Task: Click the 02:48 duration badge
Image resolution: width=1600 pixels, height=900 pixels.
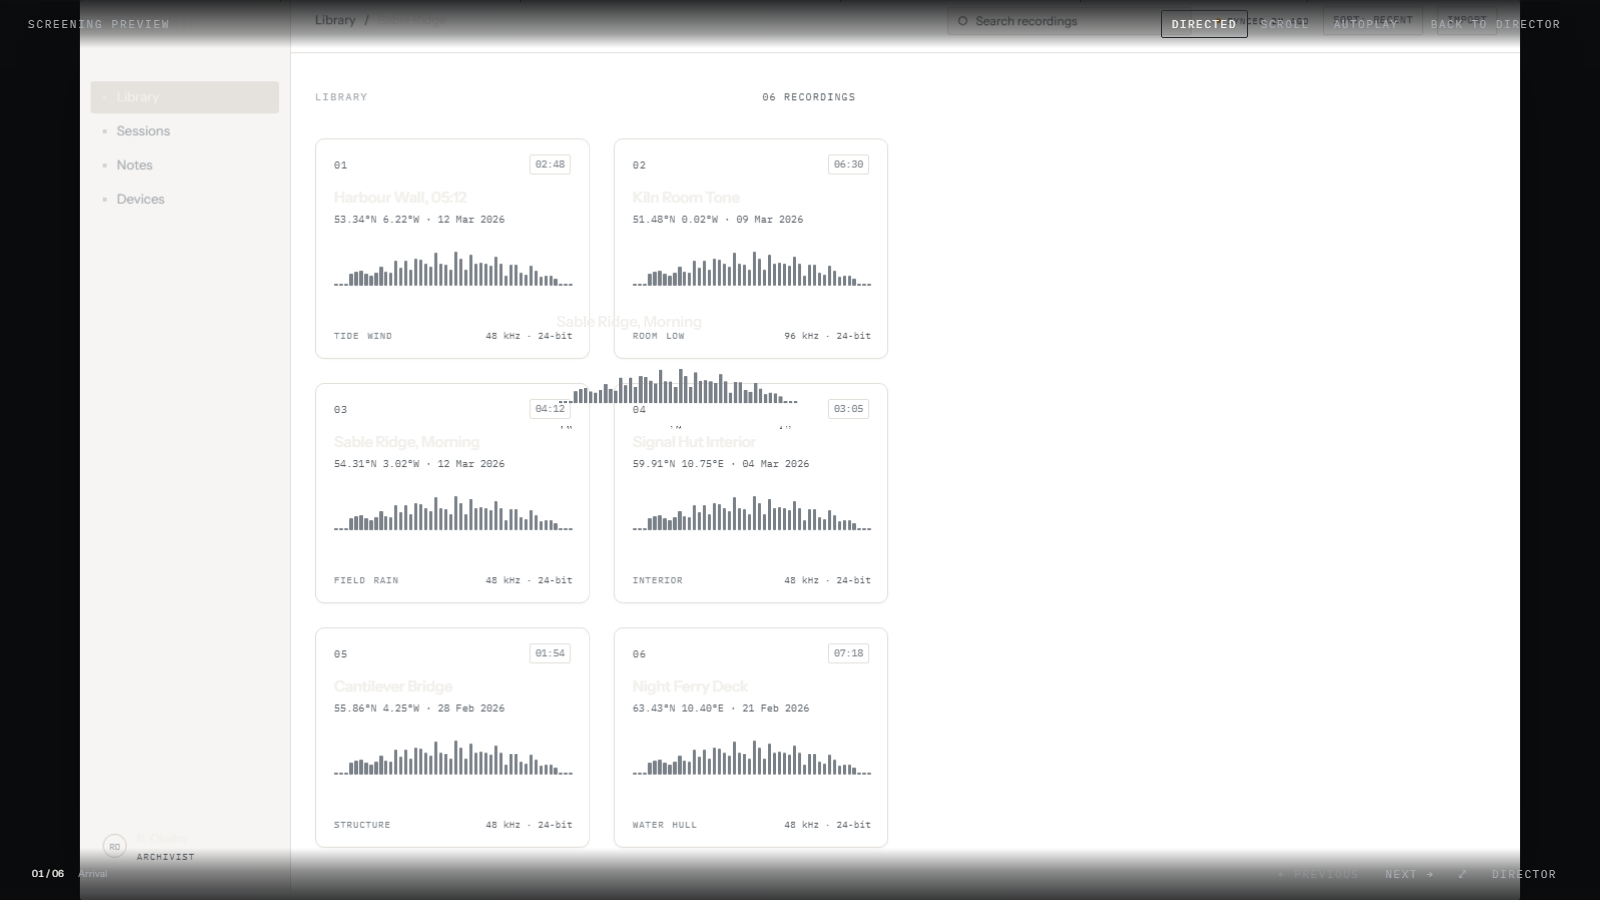Action: point(550,164)
